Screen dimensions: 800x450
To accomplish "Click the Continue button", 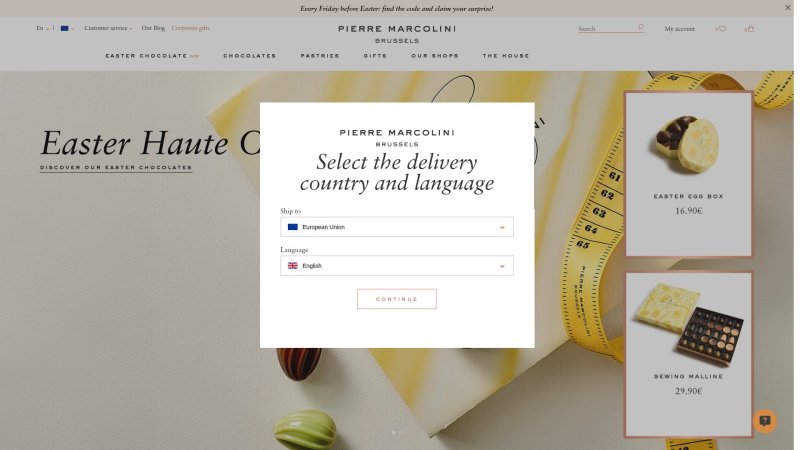I will point(396,299).
